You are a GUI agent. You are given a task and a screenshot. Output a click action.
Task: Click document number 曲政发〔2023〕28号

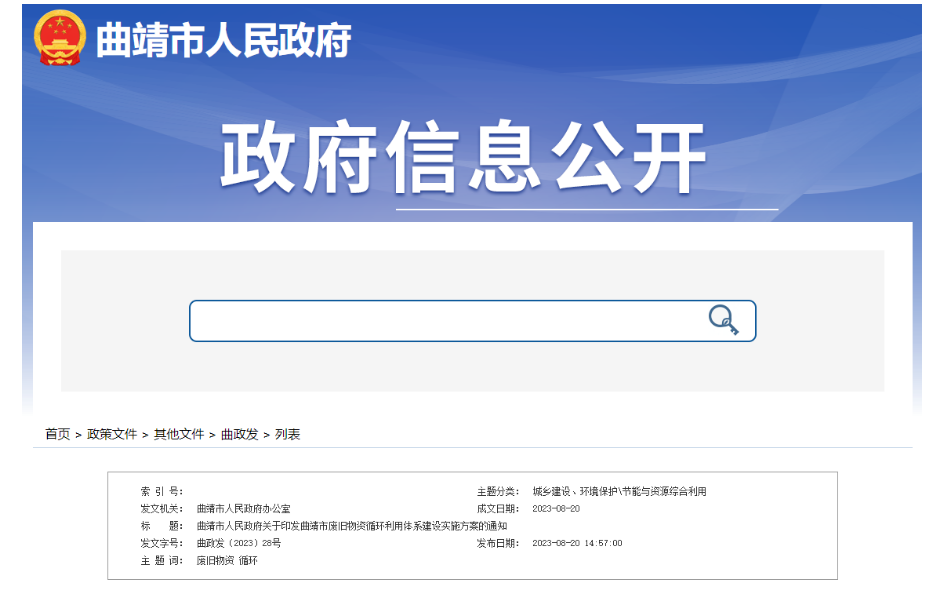pos(239,543)
